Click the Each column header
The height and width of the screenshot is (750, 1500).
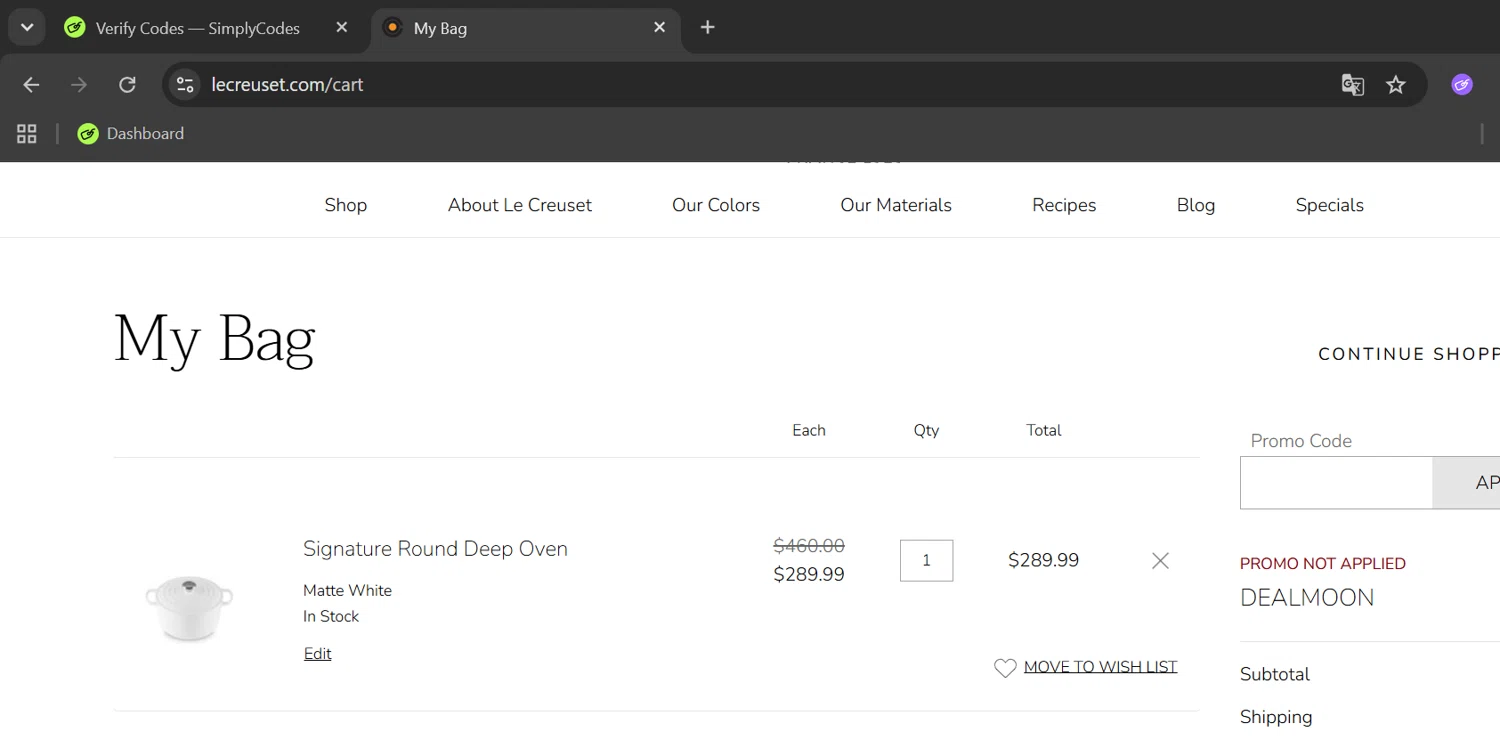[809, 431]
